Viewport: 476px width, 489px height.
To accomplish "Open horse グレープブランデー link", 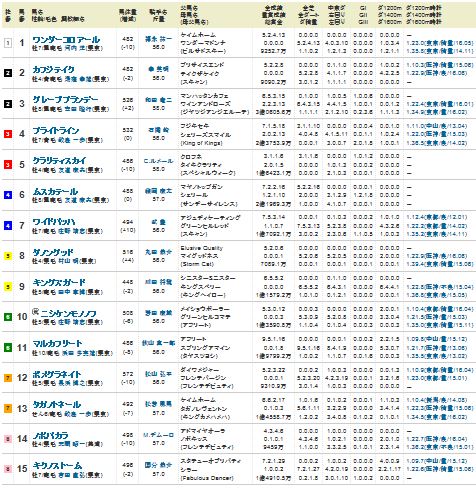I will point(65,100).
